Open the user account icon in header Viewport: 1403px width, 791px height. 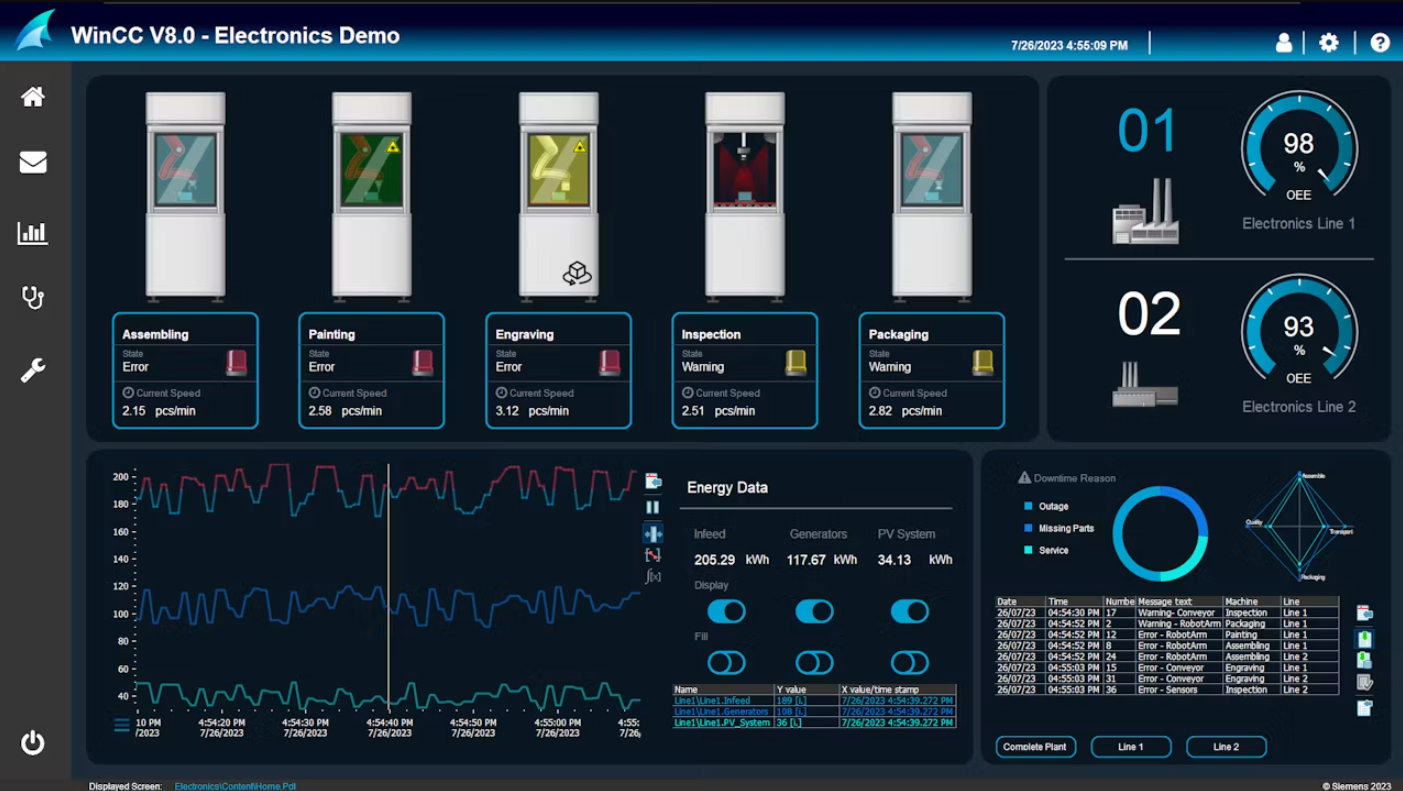click(1284, 43)
